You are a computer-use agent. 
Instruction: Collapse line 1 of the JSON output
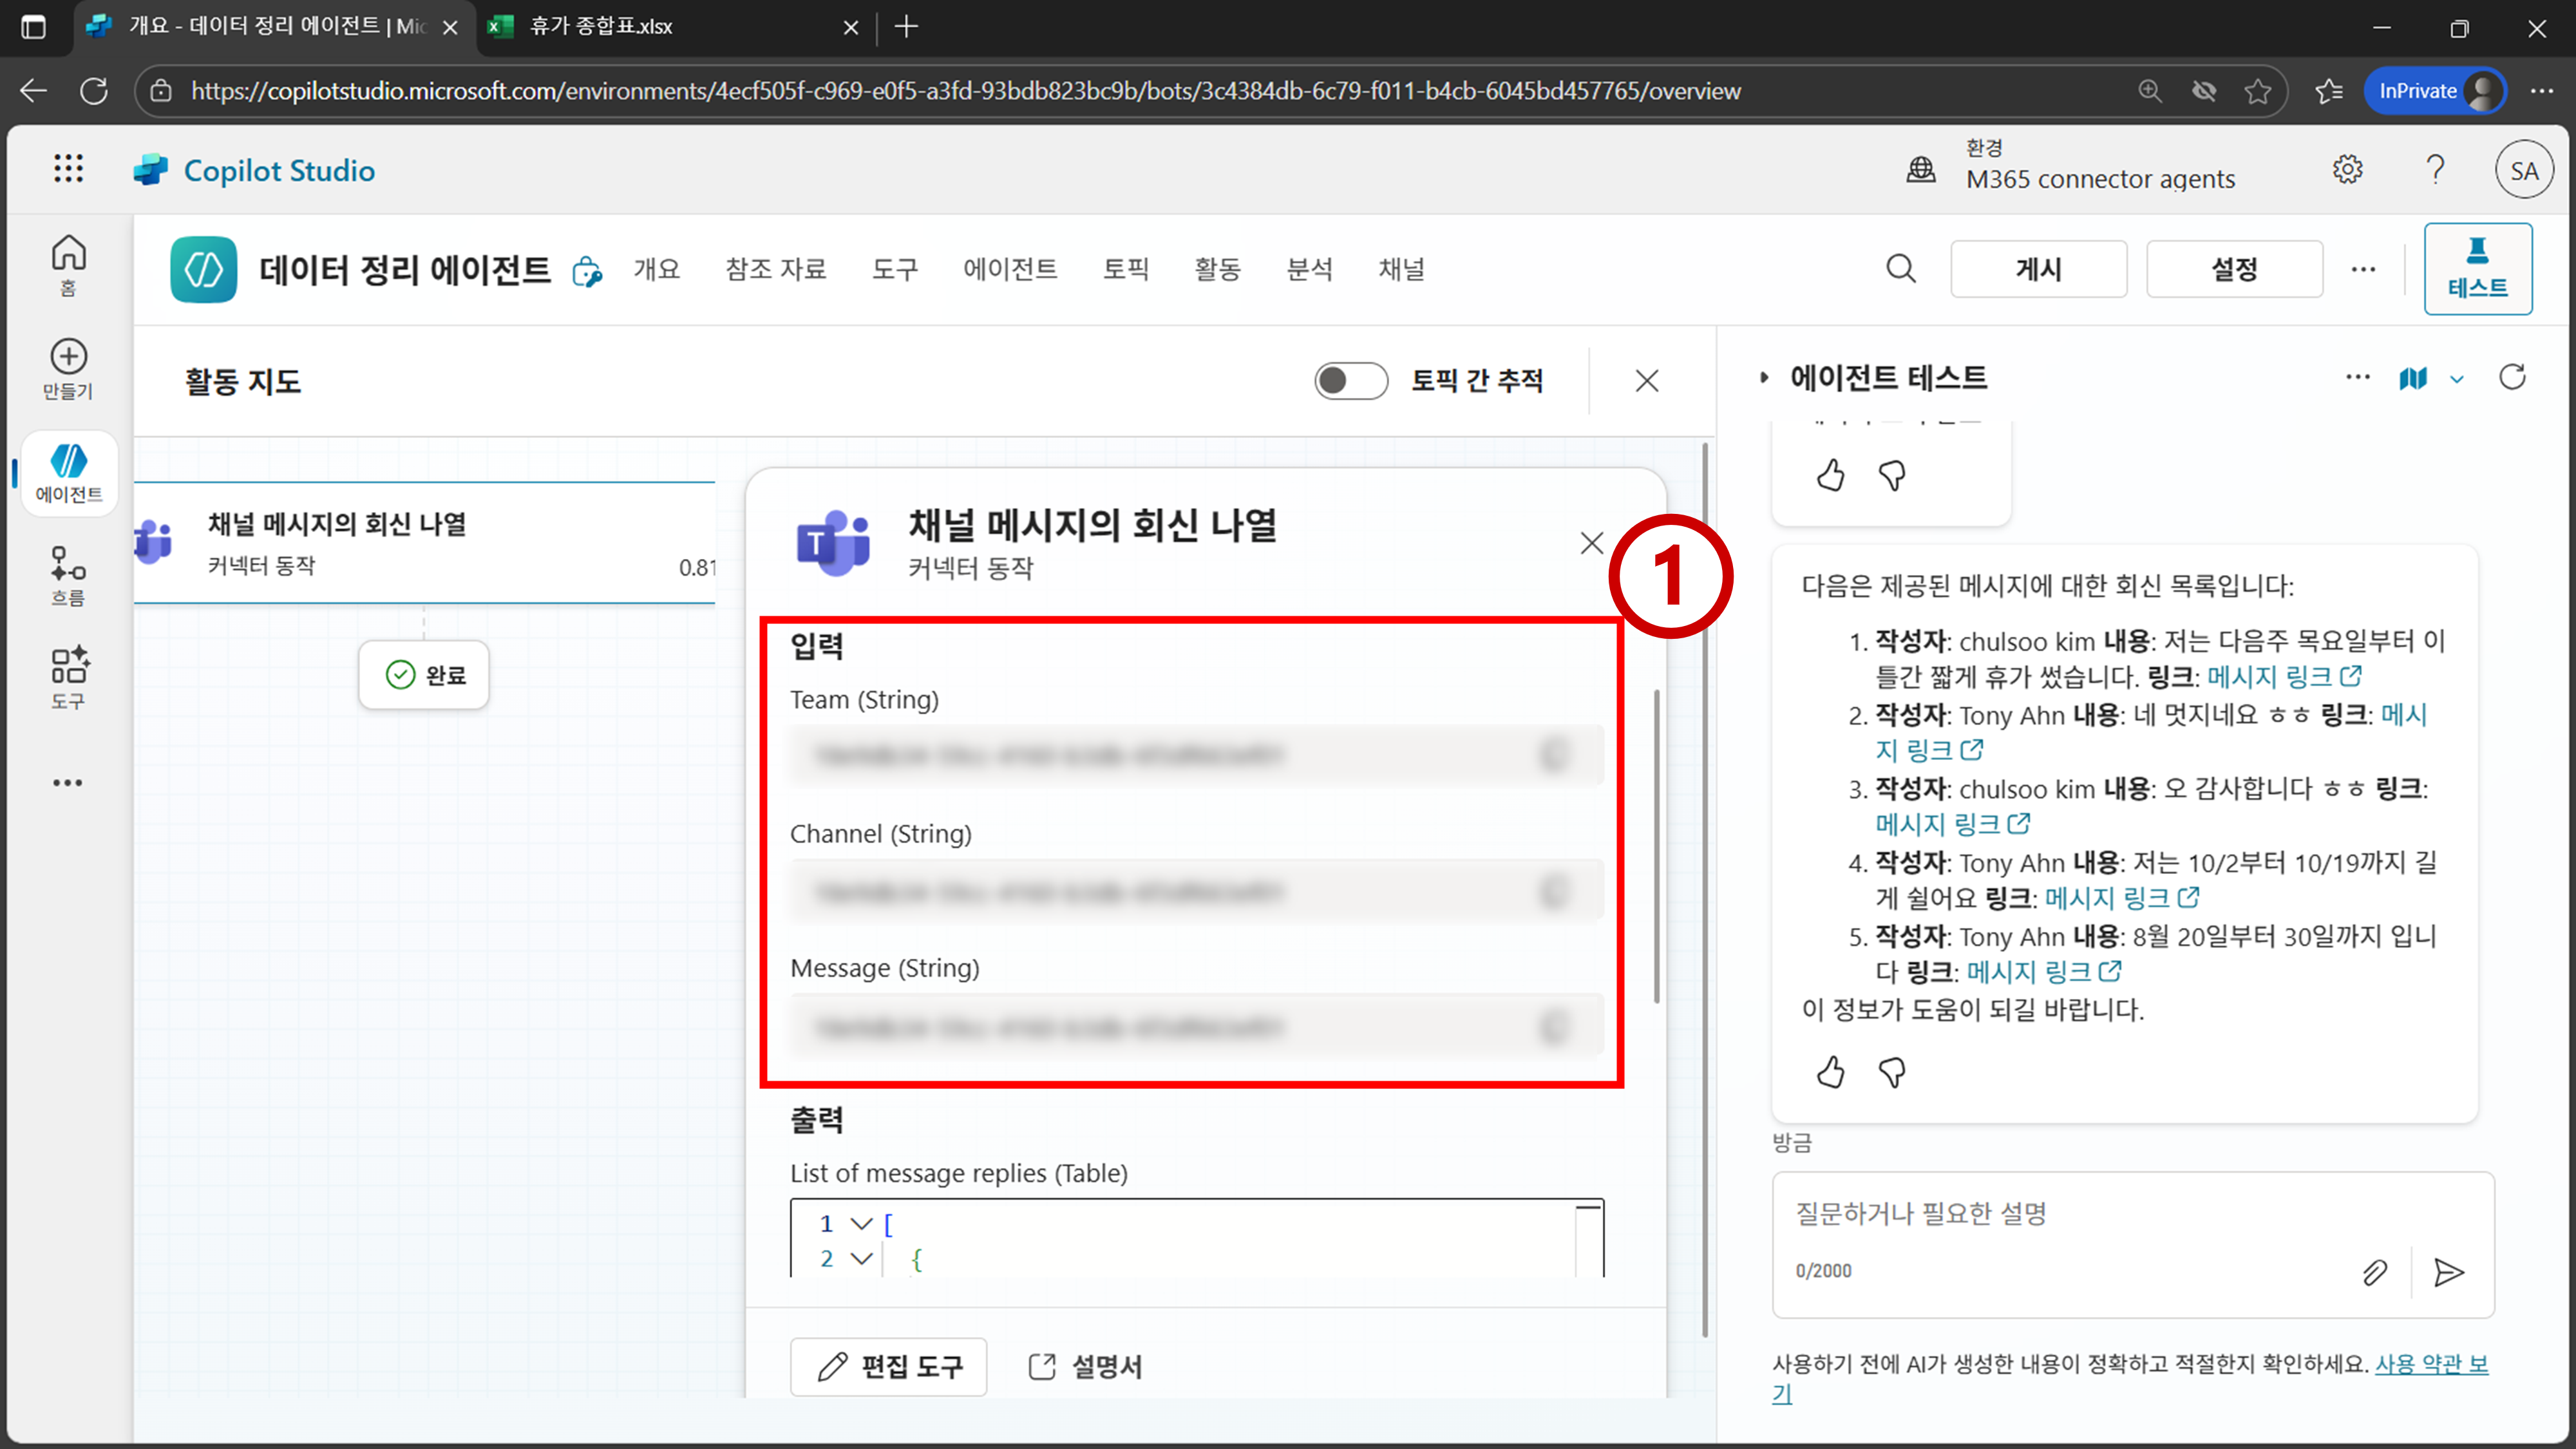click(x=861, y=1224)
